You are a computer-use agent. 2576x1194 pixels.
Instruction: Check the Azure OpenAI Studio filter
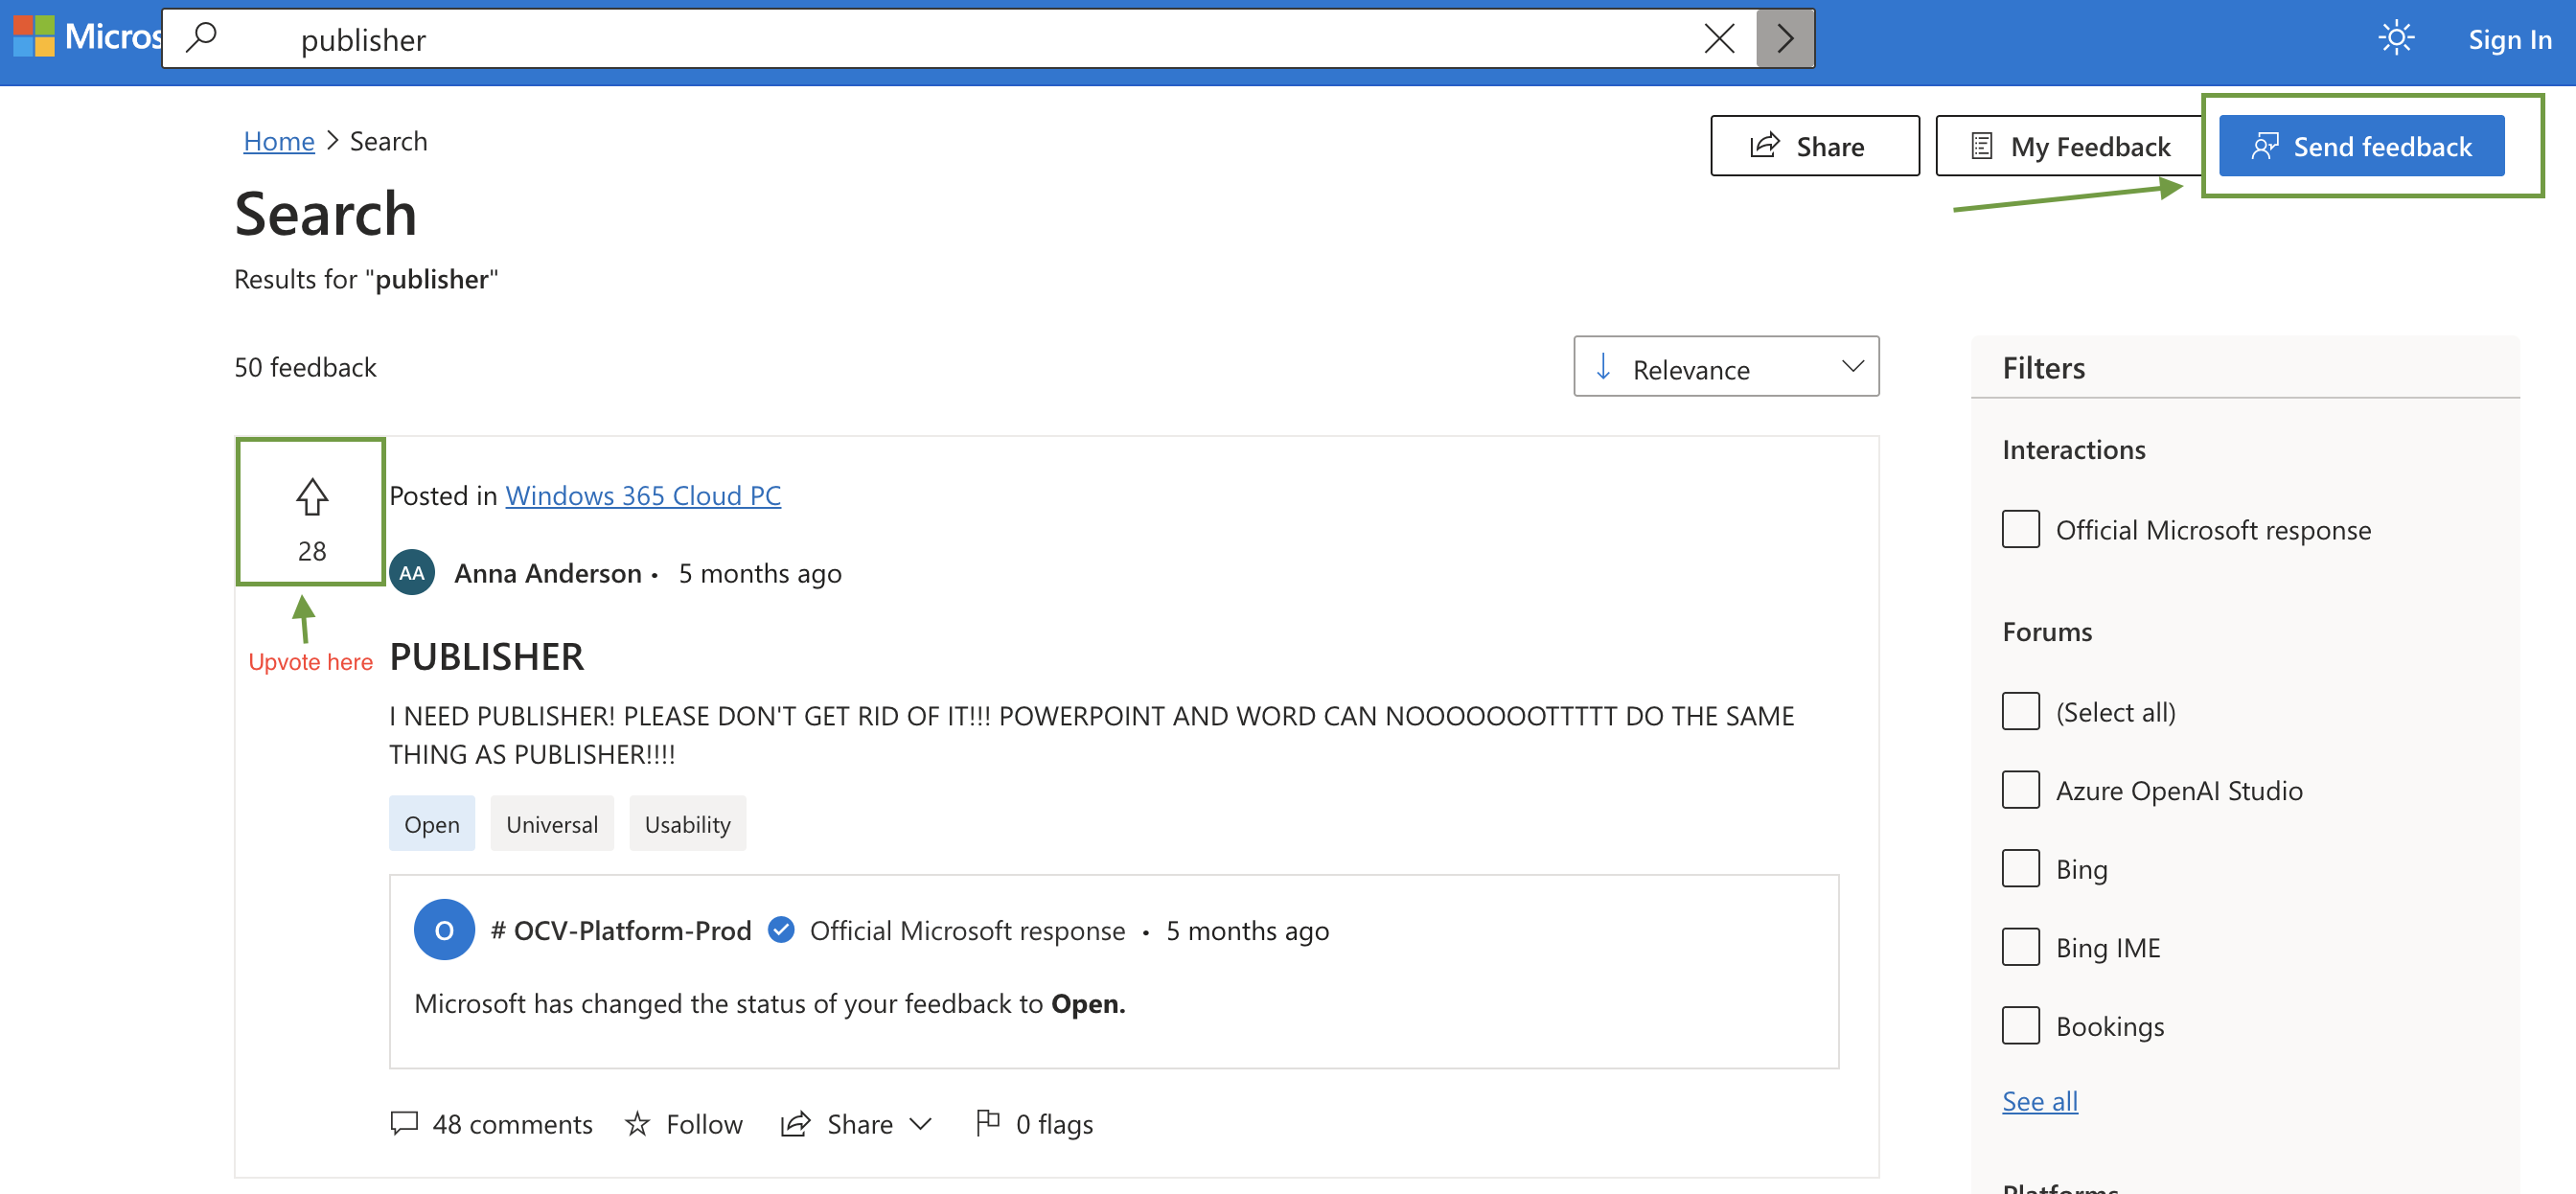[x=2021, y=790]
